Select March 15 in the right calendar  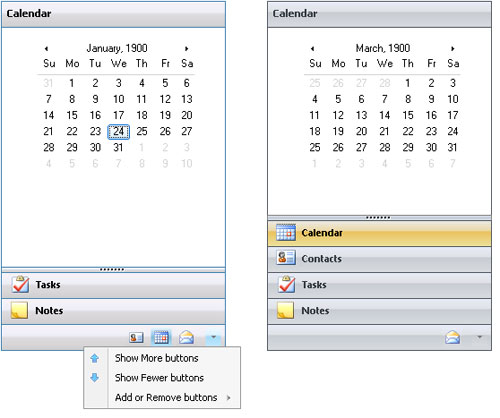click(408, 115)
